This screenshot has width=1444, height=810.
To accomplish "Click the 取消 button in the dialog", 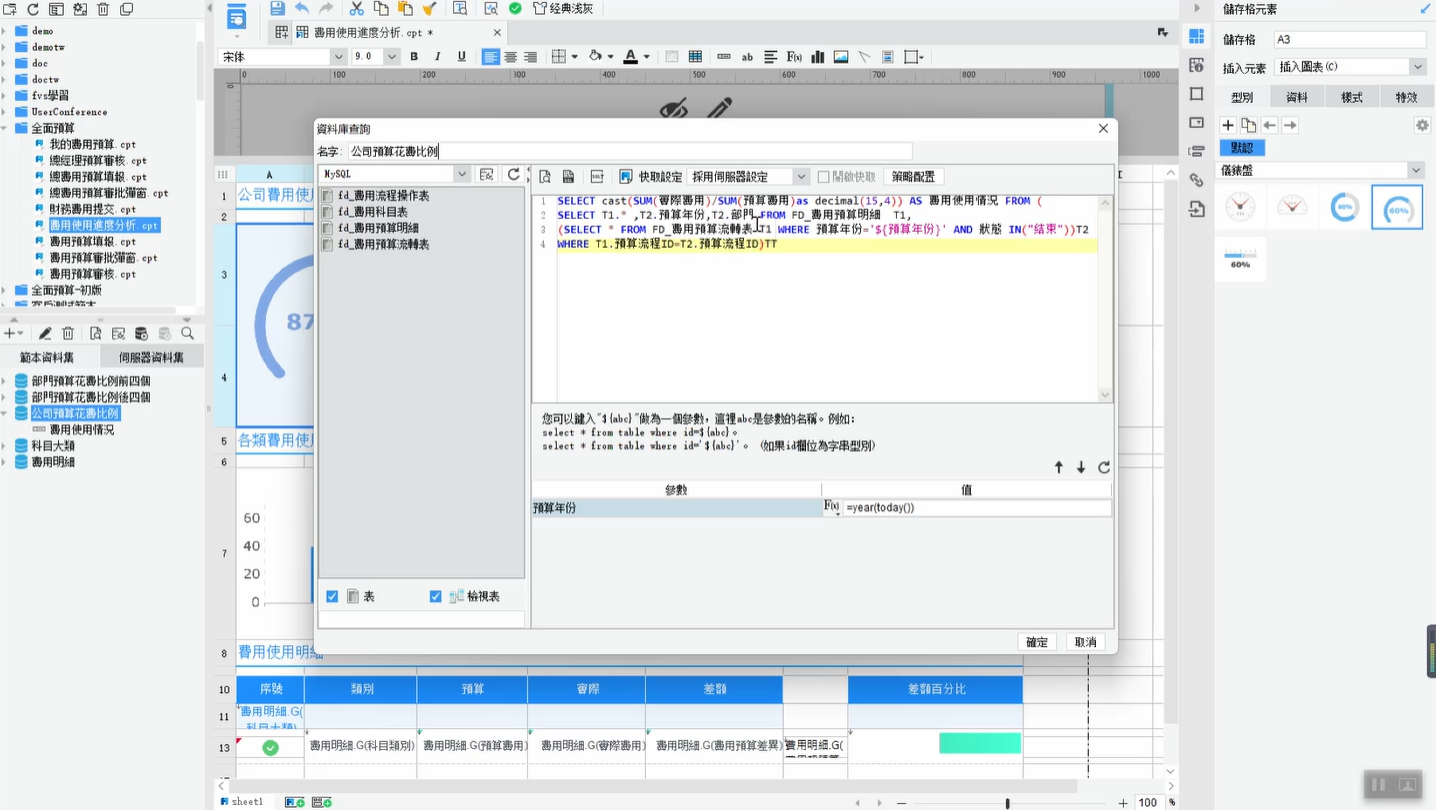I will point(1085,642).
